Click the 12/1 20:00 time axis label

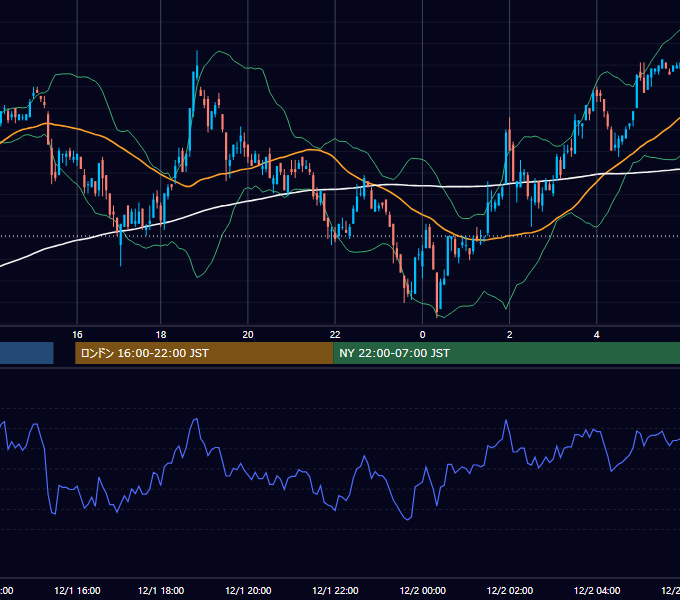point(248,590)
